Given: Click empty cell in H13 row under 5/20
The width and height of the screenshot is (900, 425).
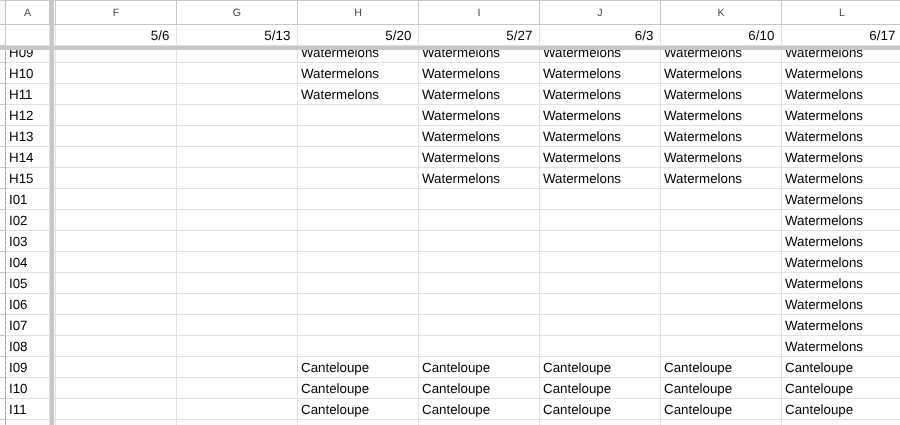Looking at the screenshot, I should coord(358,137).
